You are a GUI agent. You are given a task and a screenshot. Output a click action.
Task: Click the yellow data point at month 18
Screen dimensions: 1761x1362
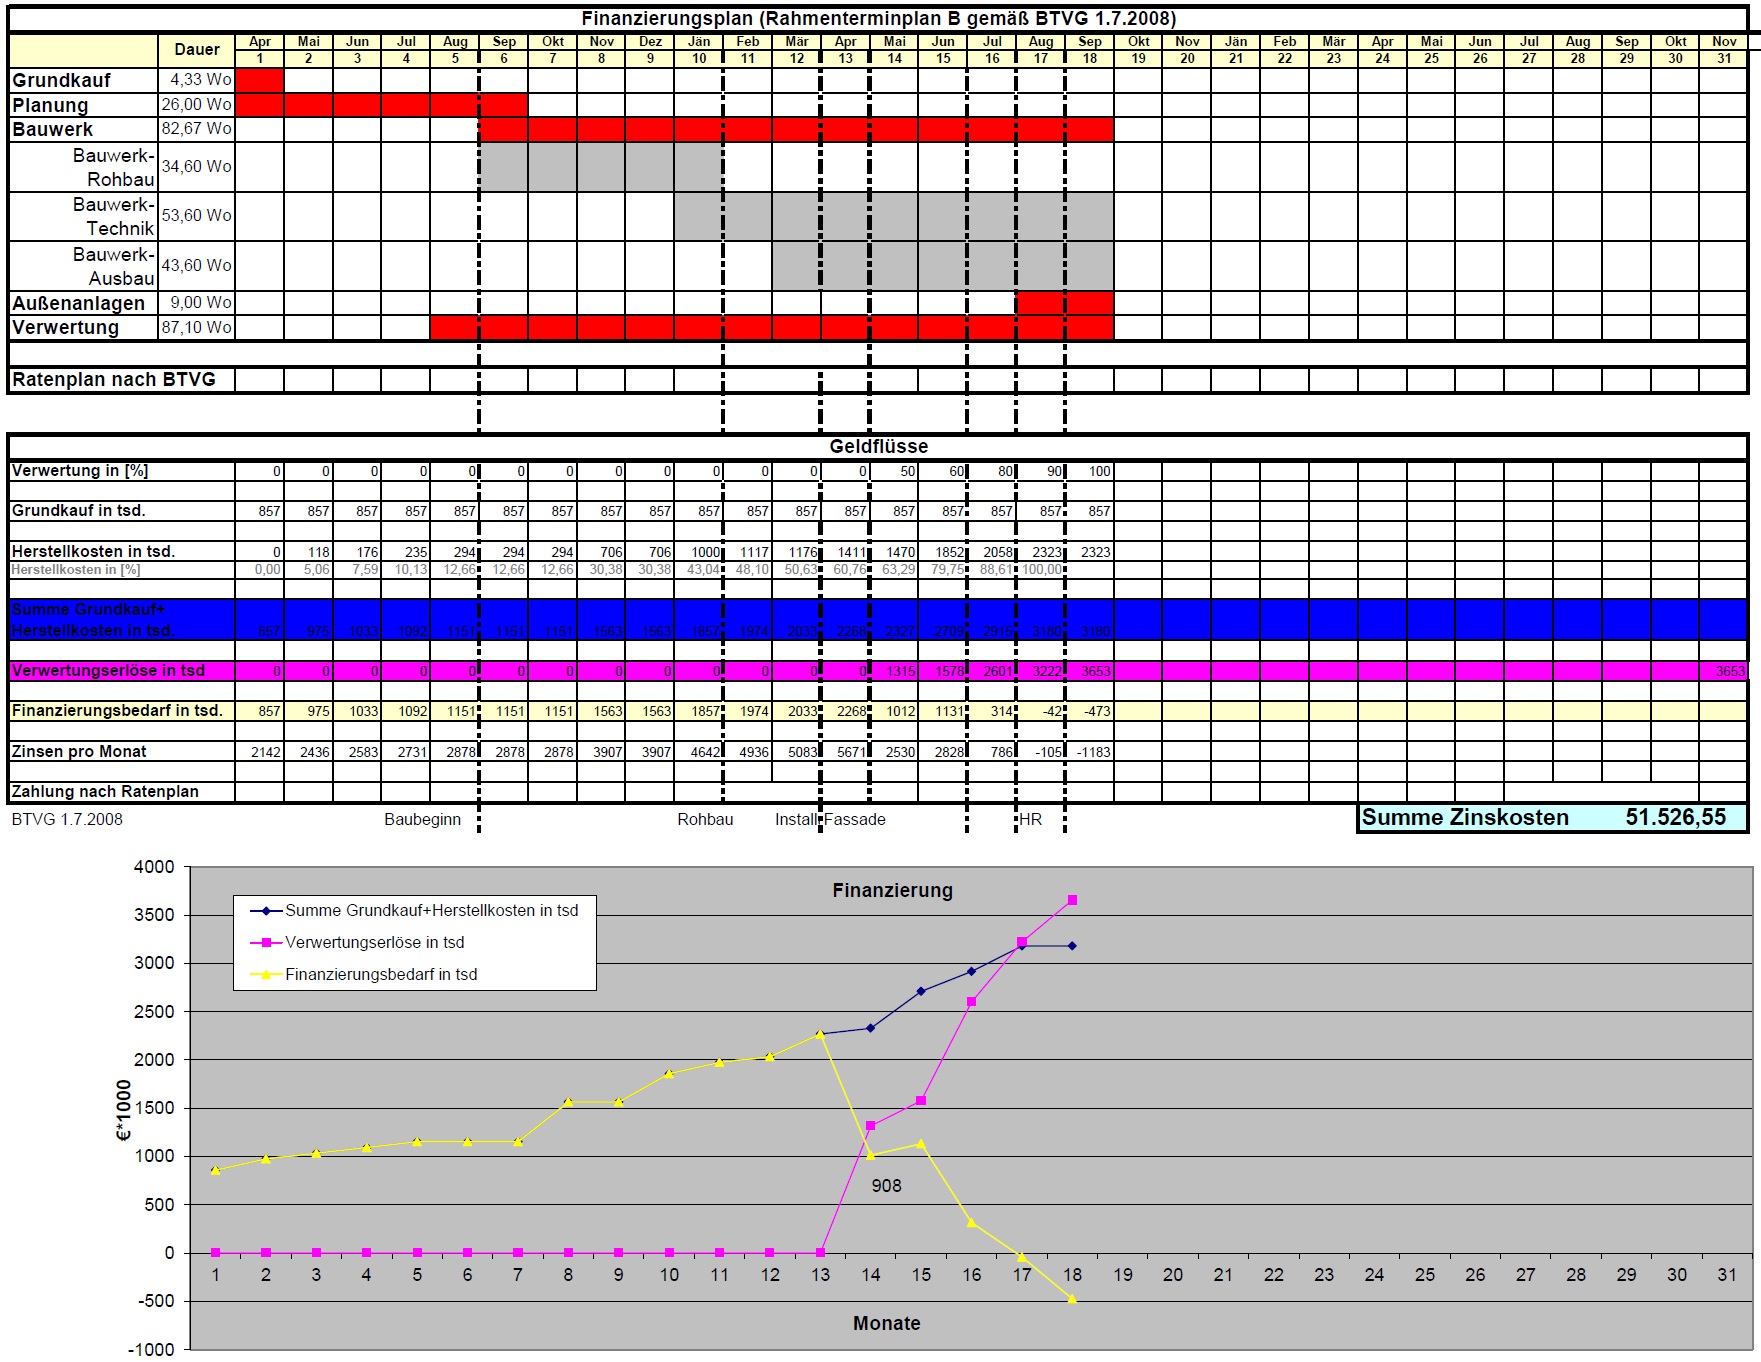tap(1072, 1299)
